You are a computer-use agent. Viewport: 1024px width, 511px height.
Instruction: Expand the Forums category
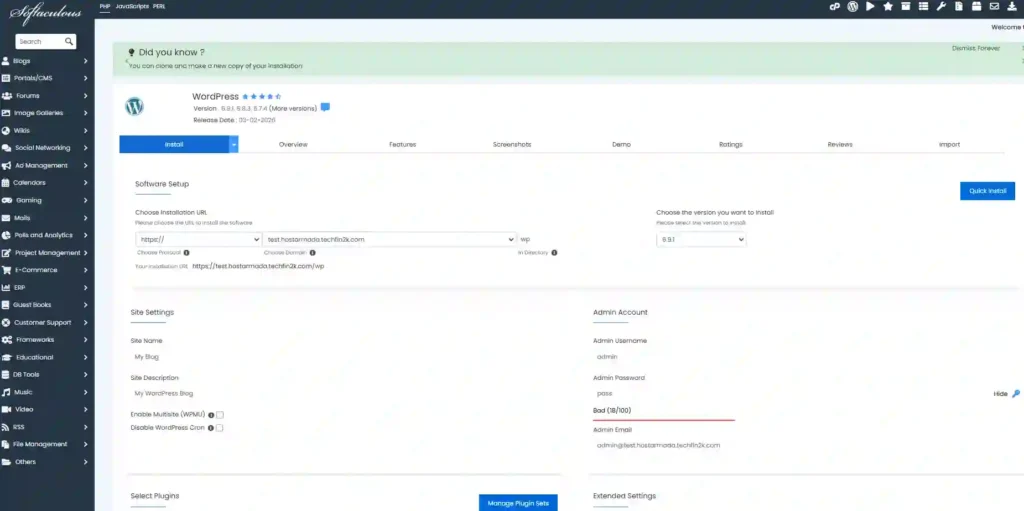(x=45, y=95)
